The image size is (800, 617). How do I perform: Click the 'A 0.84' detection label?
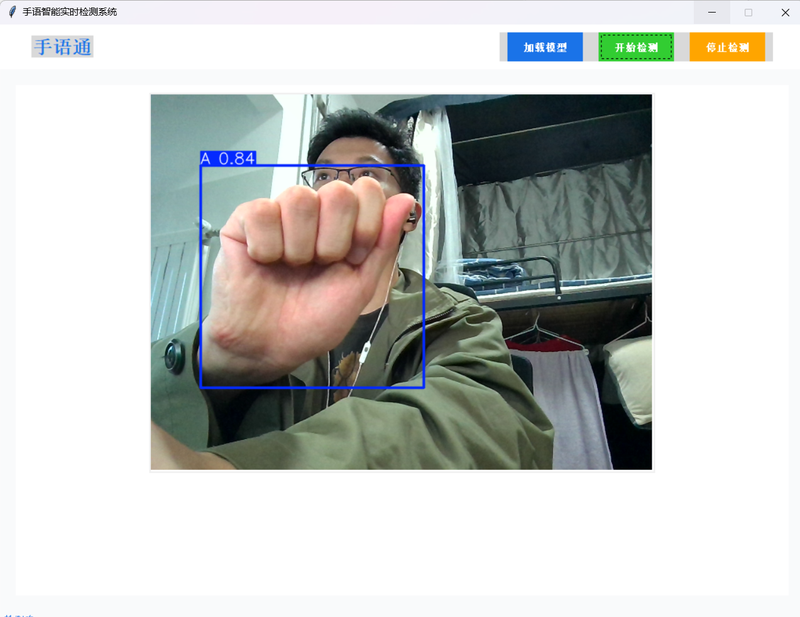pos(228,158)
